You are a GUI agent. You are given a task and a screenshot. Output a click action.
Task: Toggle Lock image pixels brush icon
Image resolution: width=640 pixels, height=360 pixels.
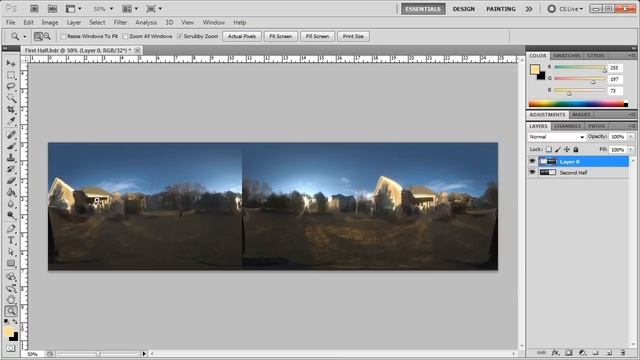click(558, 149)
